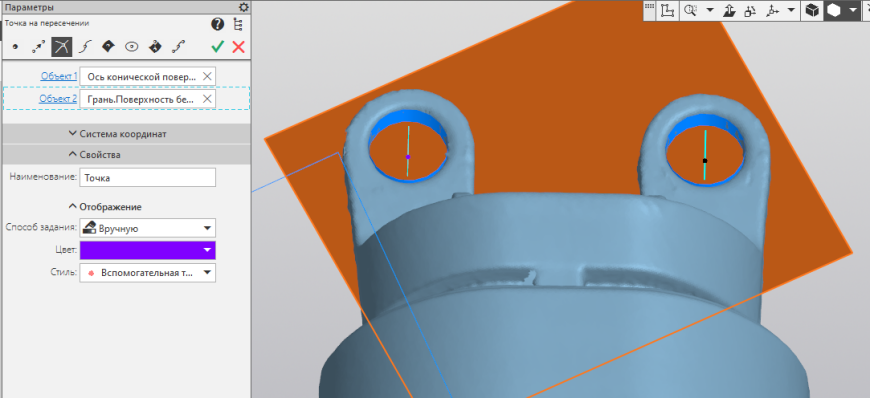870x398 pixels.
Task: Select the point on curve method
Action: tap(84, 47)
